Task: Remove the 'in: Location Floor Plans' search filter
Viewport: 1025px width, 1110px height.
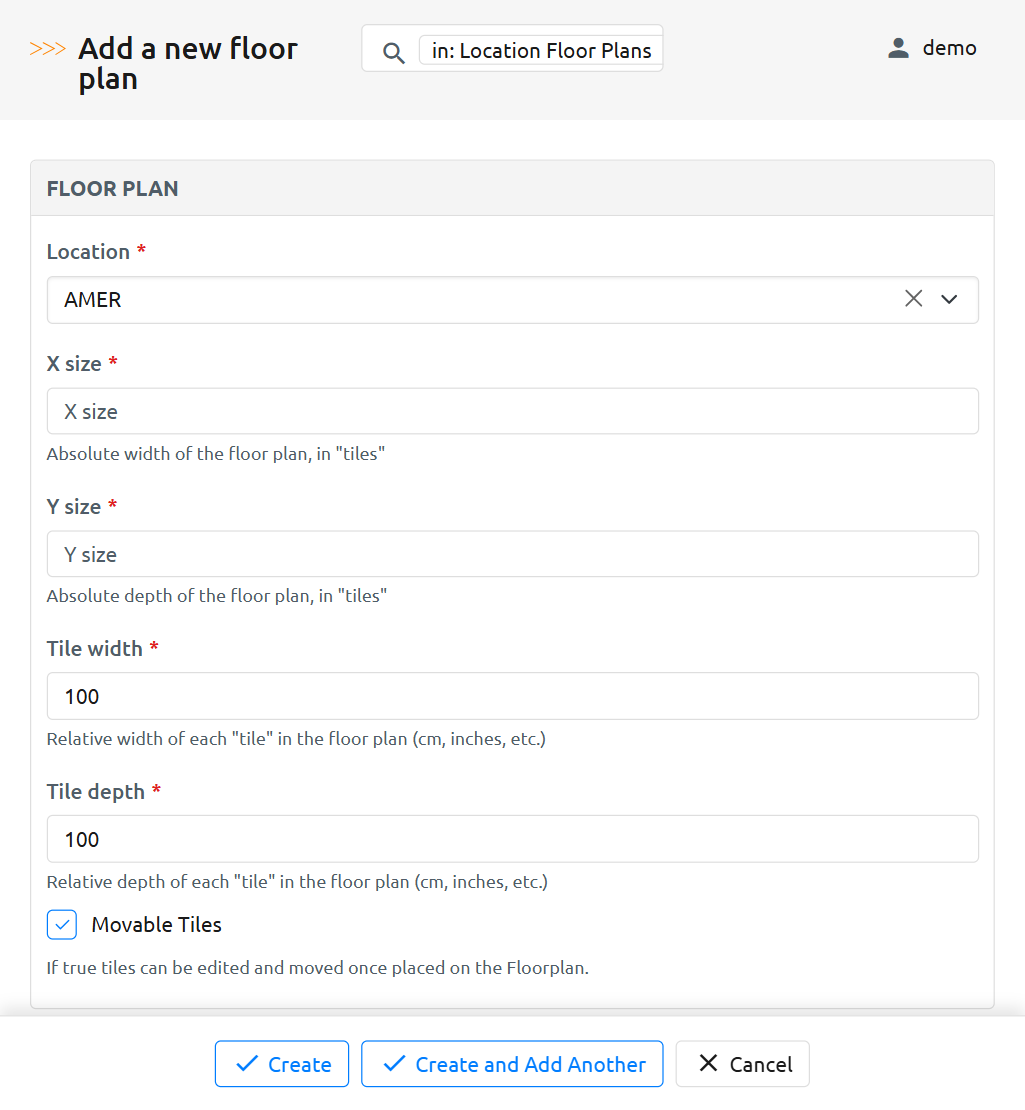Action: (x=540, y=51)
